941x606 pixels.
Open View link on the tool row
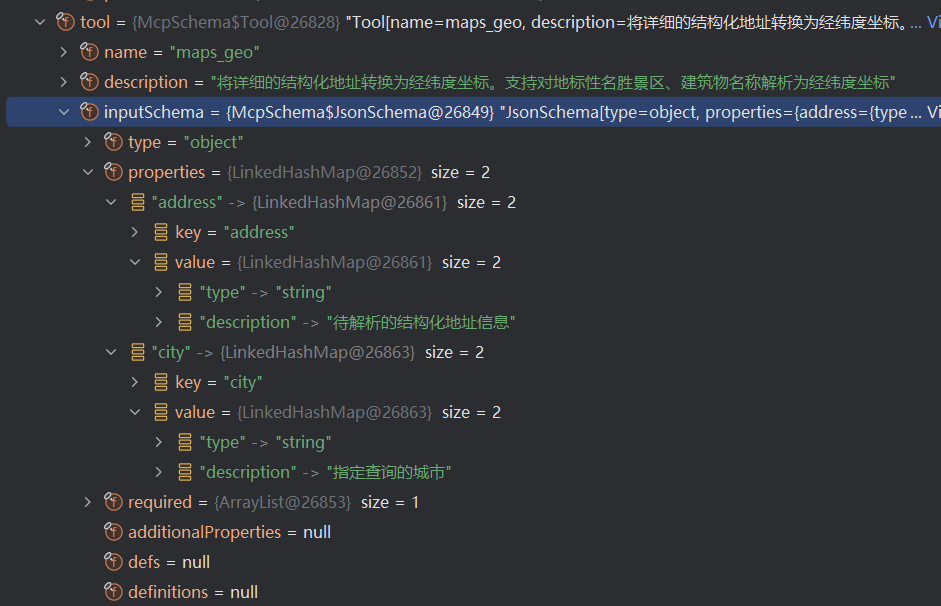[934, 22]
